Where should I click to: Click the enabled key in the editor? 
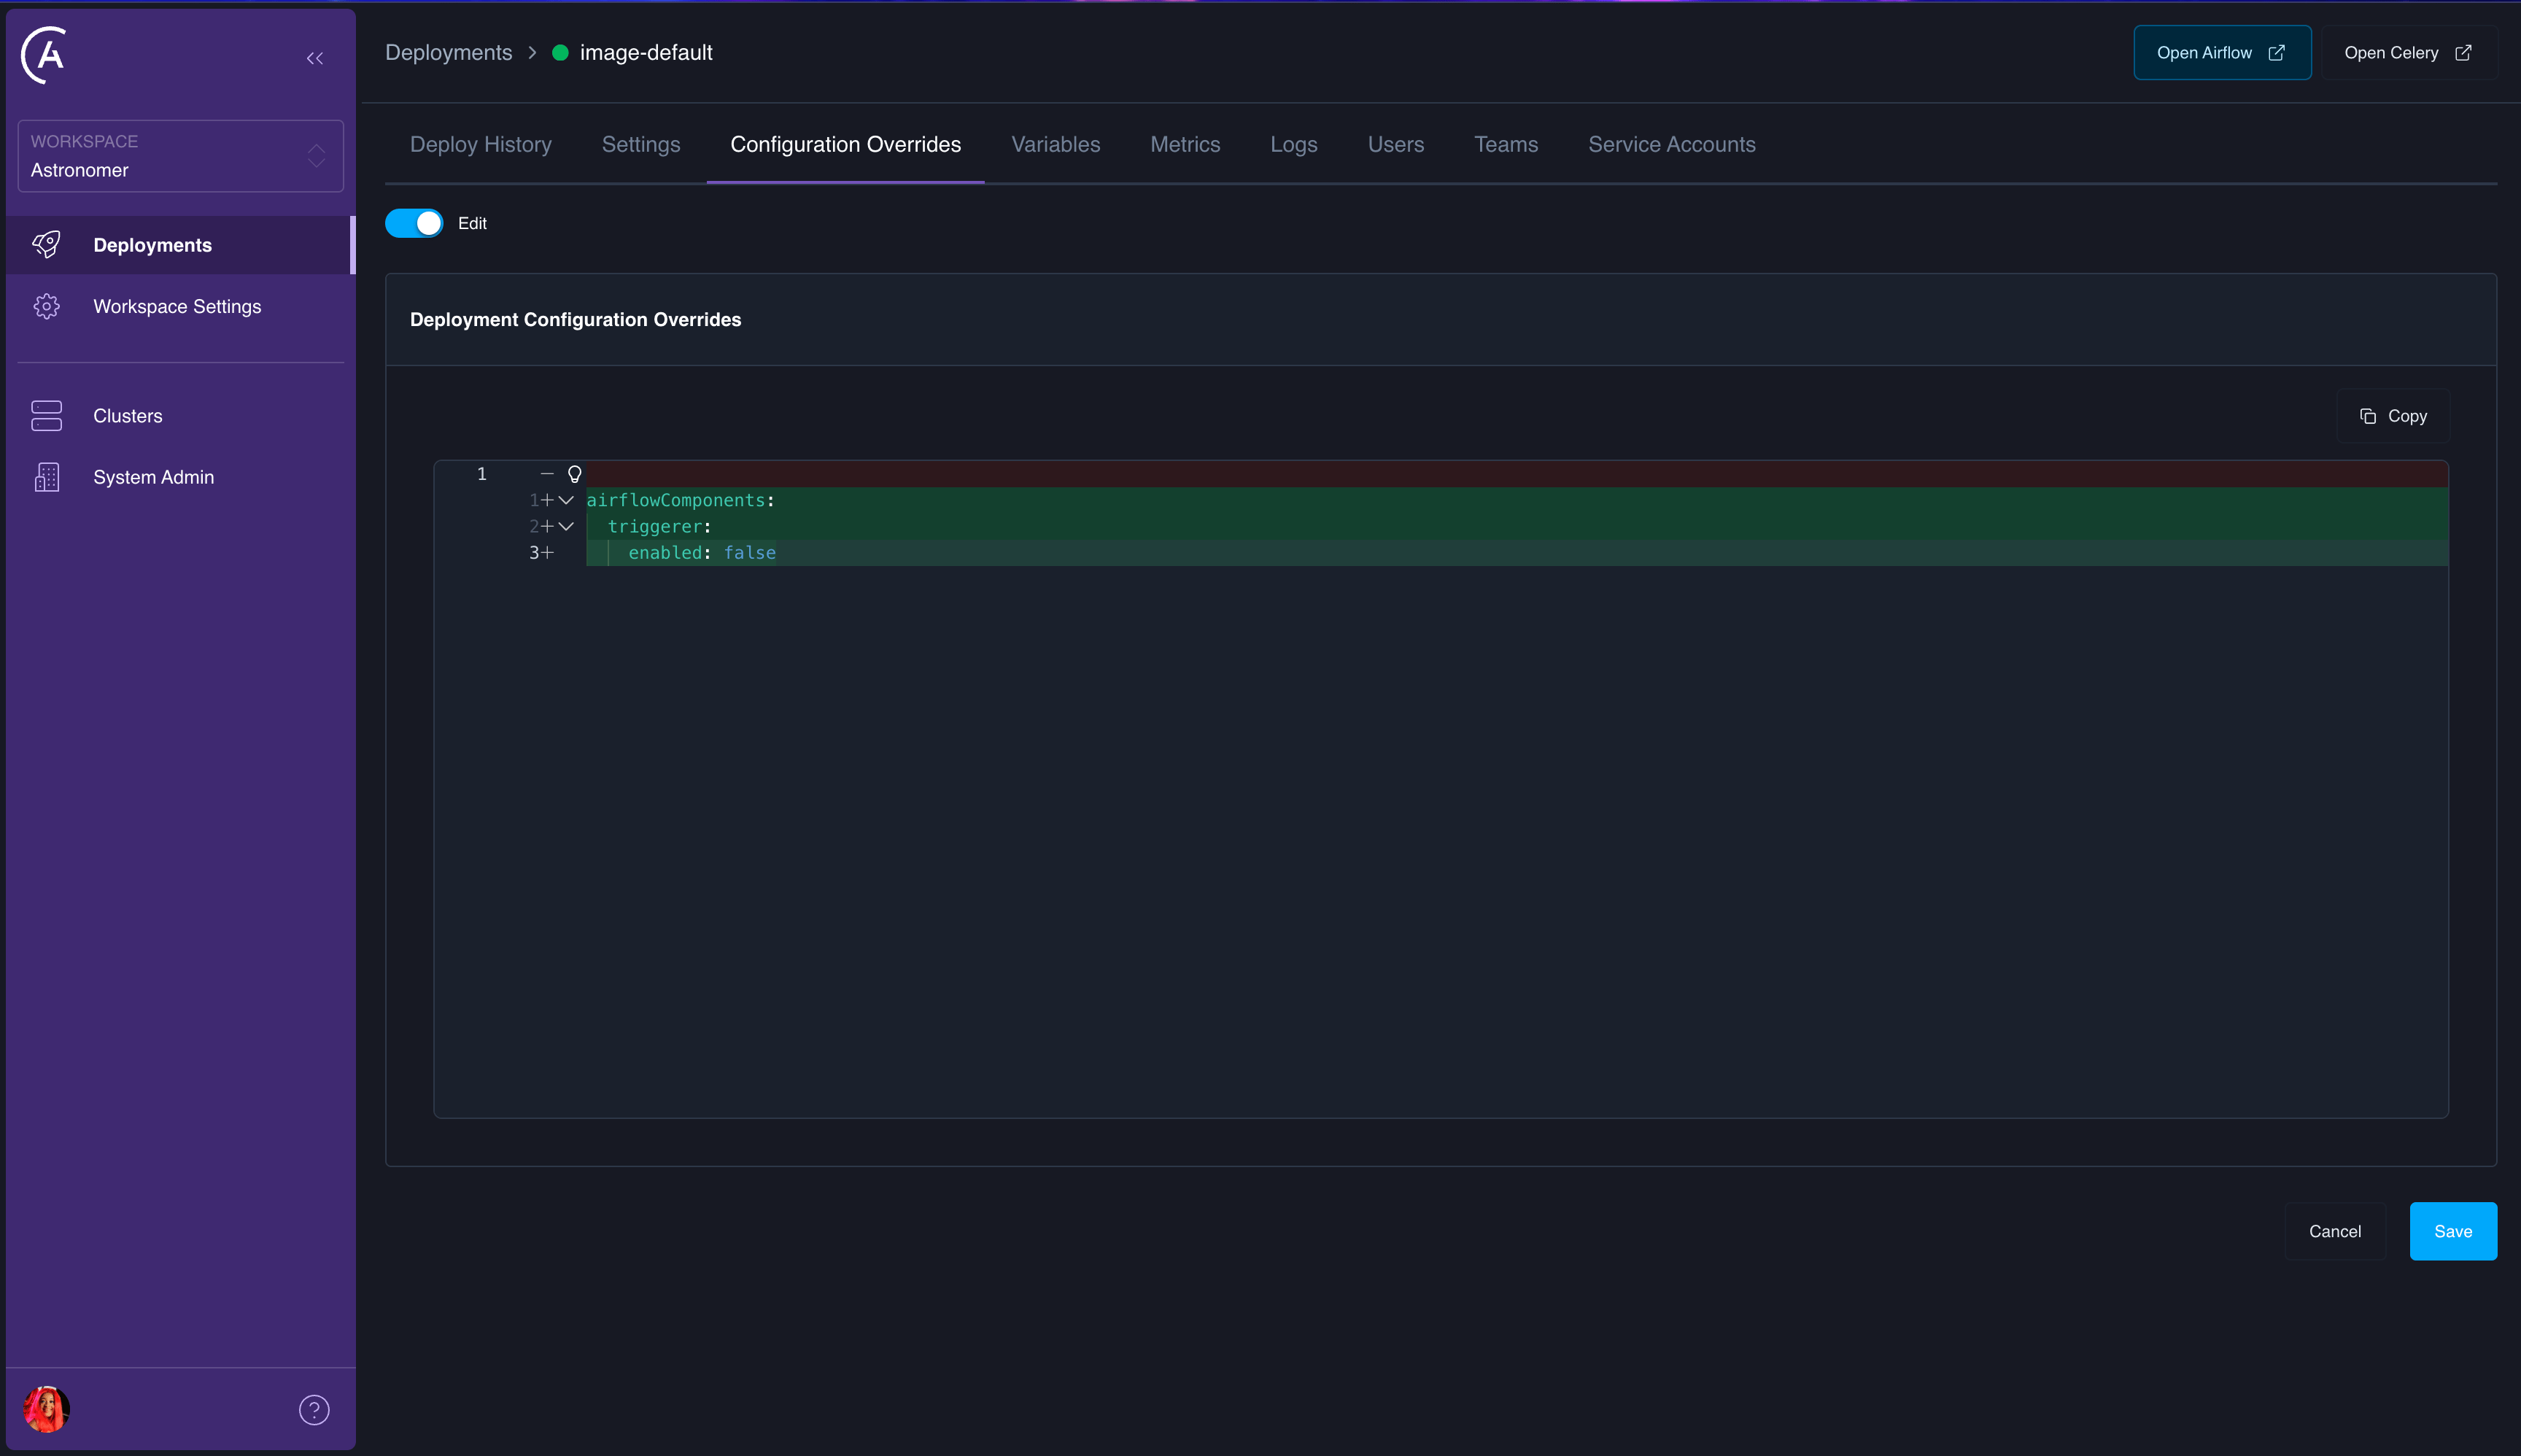pos(665,553)
